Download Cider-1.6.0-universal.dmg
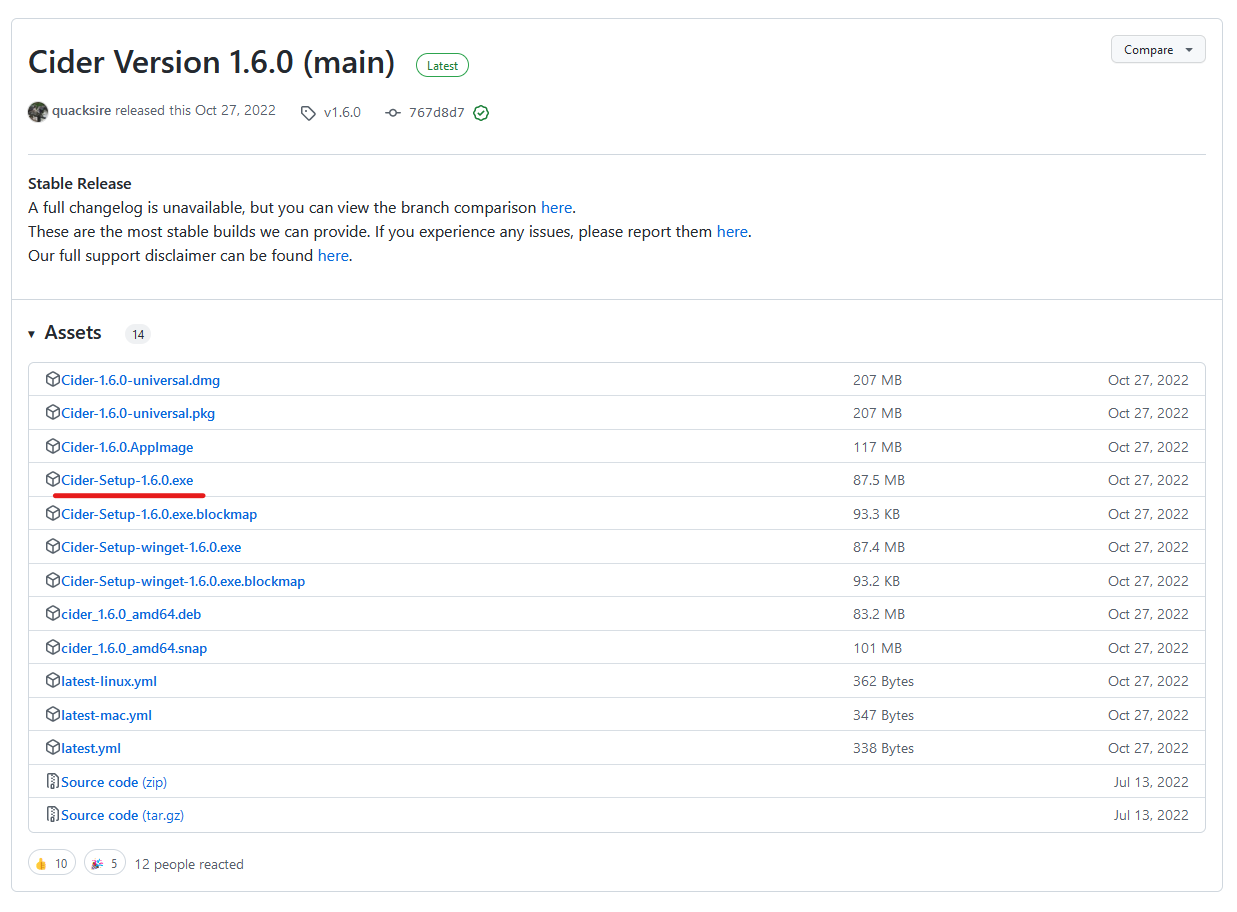The height and width of the screenshot is (912, 1237). click(x=141, y=380)
